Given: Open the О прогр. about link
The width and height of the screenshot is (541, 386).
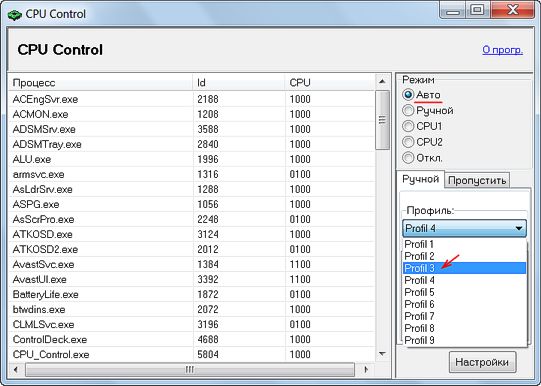Looking at the screenshot, I should click(x=502, y=50).
